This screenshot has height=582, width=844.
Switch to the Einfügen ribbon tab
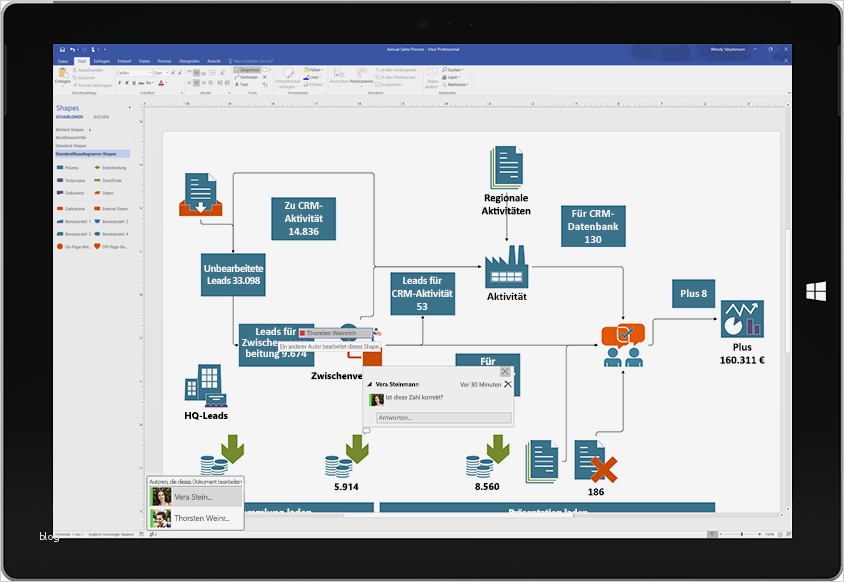pyautogui.click(x=100, y=60)
